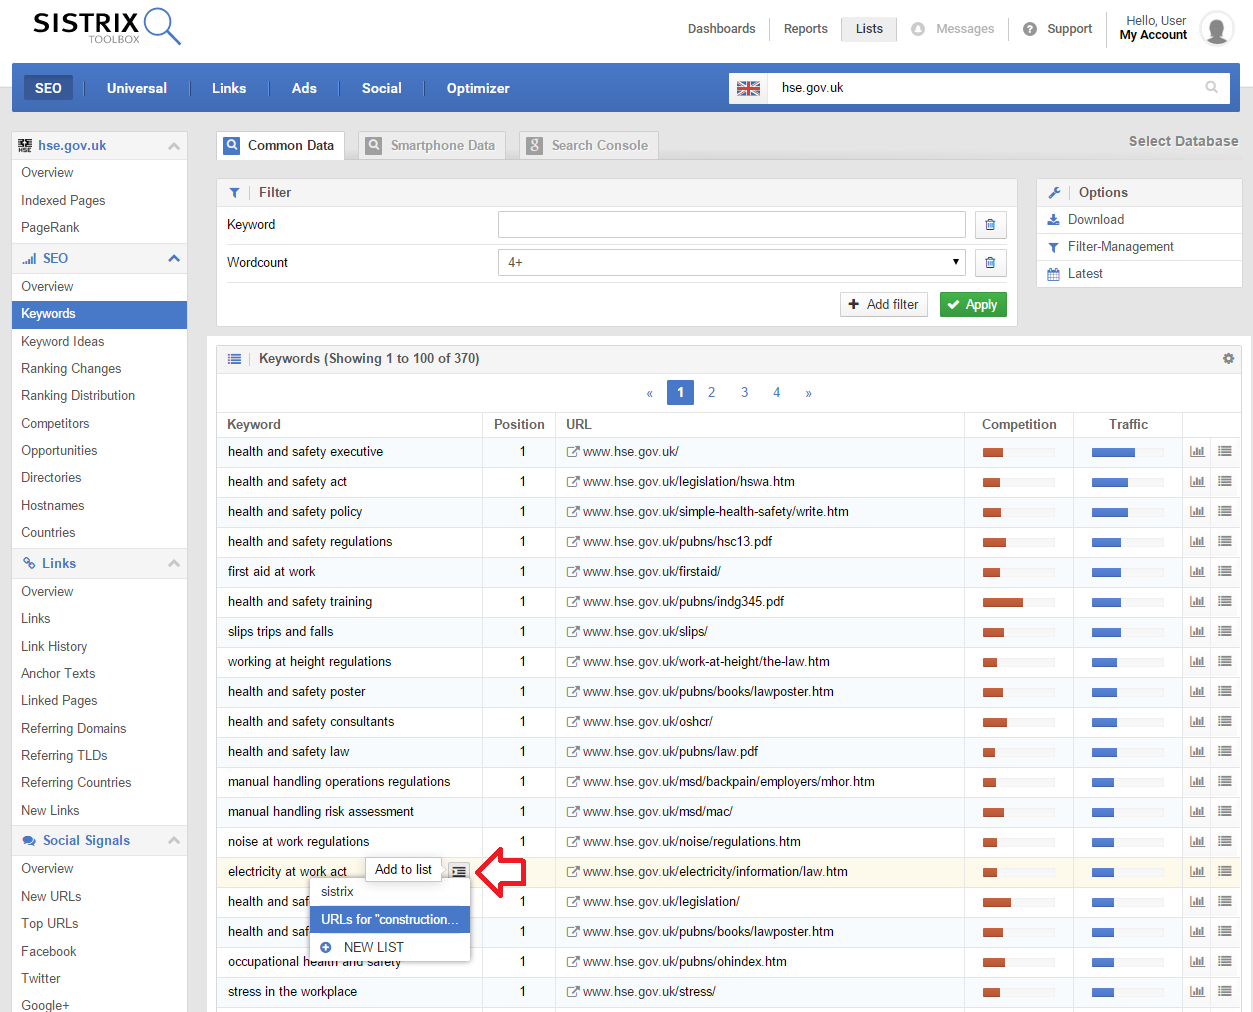Image resolution: width=1253 pixels, height=1012 pixels.
Task: Click the SISTRIX Toolbox logo
Action: pos(107,27)
